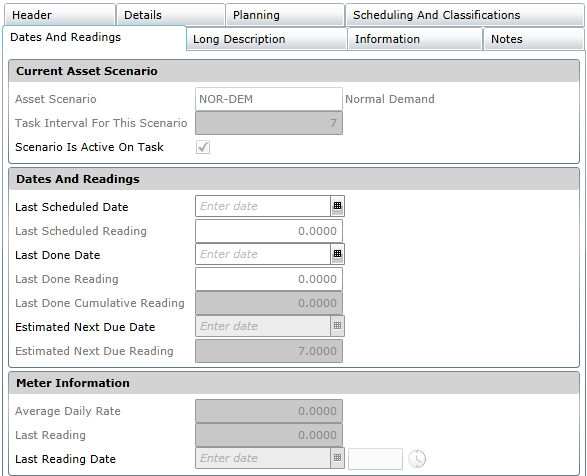Click the Last Scheduled Reading field
Screen dimensions: 587x476
coord(269,231)
